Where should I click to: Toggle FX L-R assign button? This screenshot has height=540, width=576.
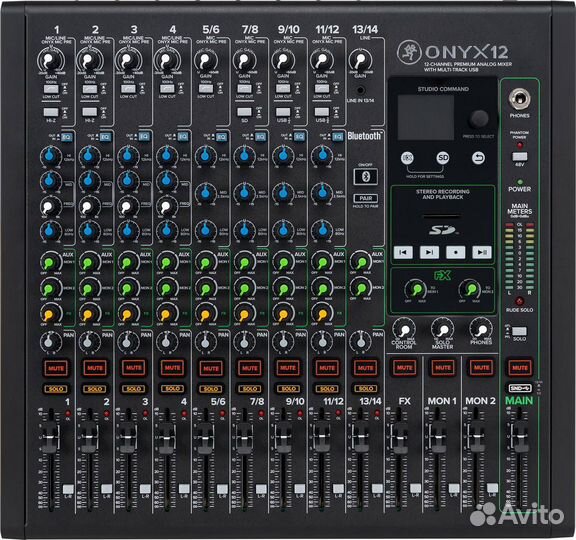coord(415,489)
